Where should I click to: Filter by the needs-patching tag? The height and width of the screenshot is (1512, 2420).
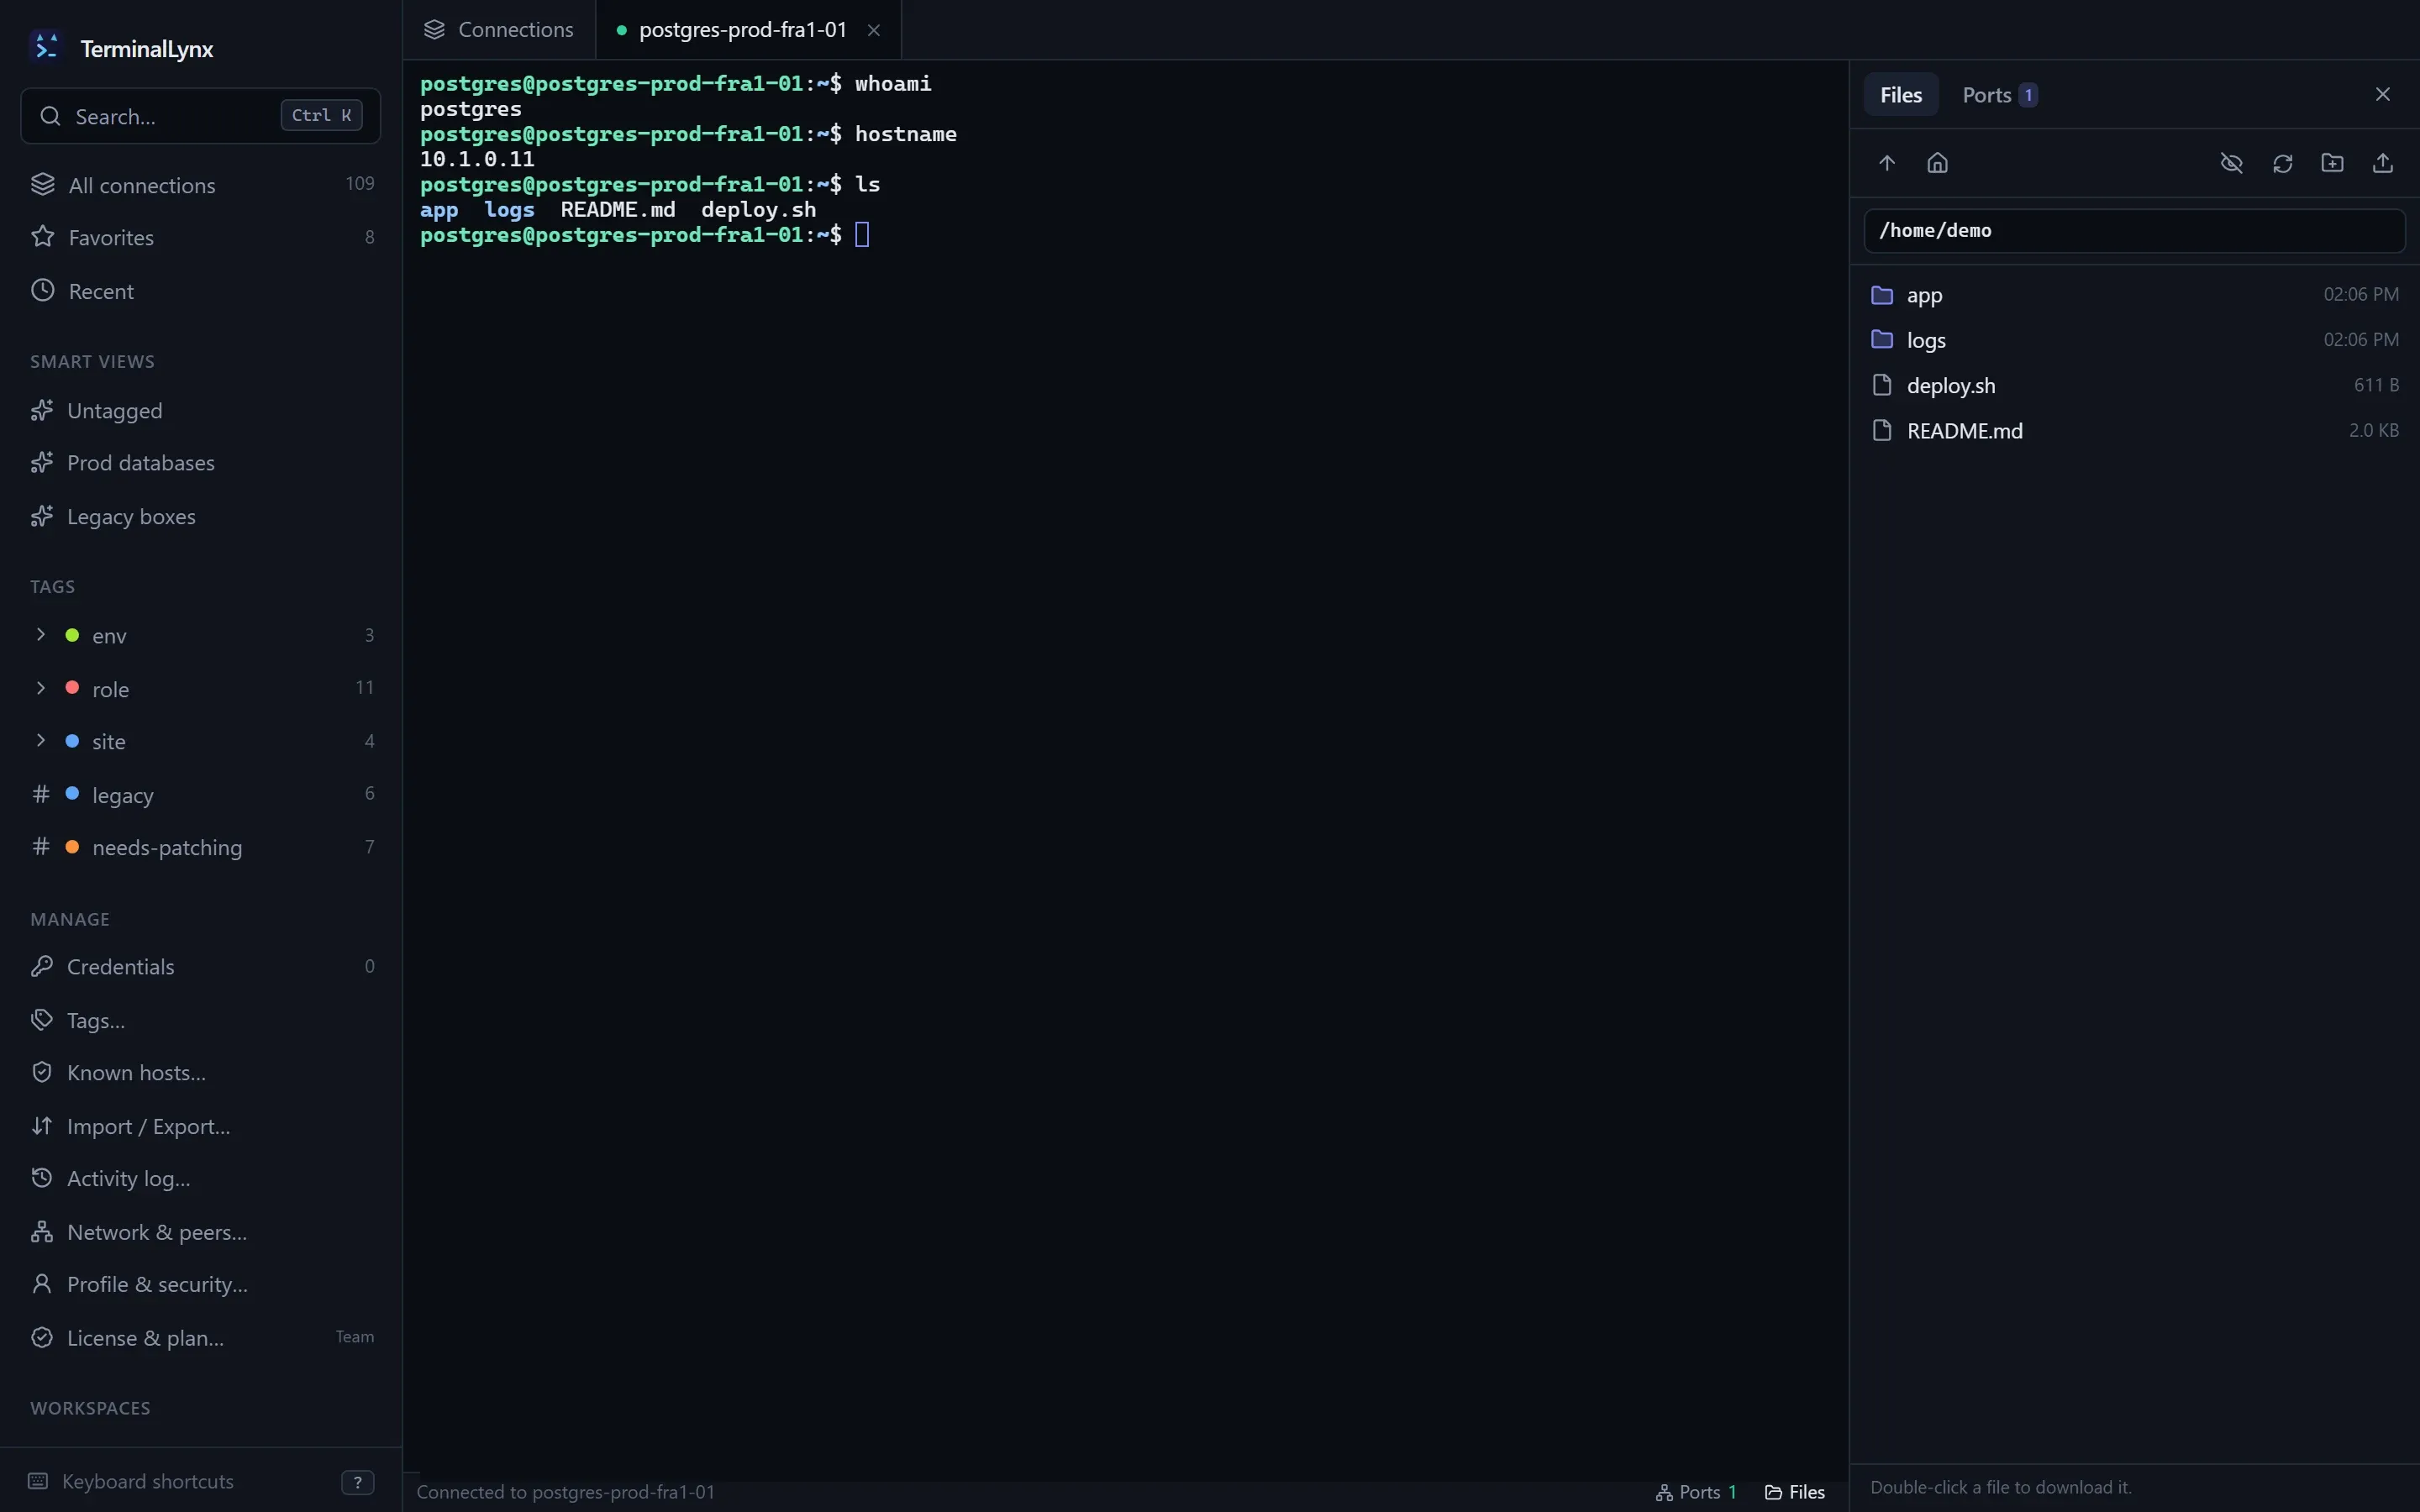tap(201, 848)
